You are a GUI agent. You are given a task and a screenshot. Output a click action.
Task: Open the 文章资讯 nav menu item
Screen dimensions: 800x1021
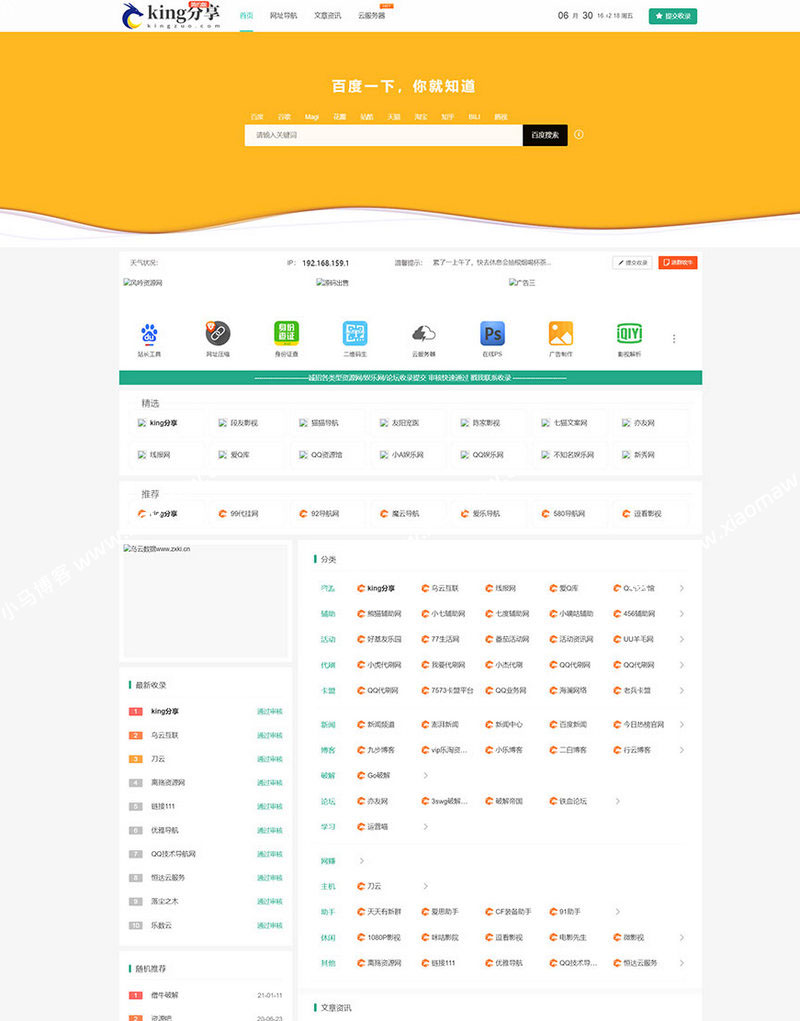(x=327, y=16)
